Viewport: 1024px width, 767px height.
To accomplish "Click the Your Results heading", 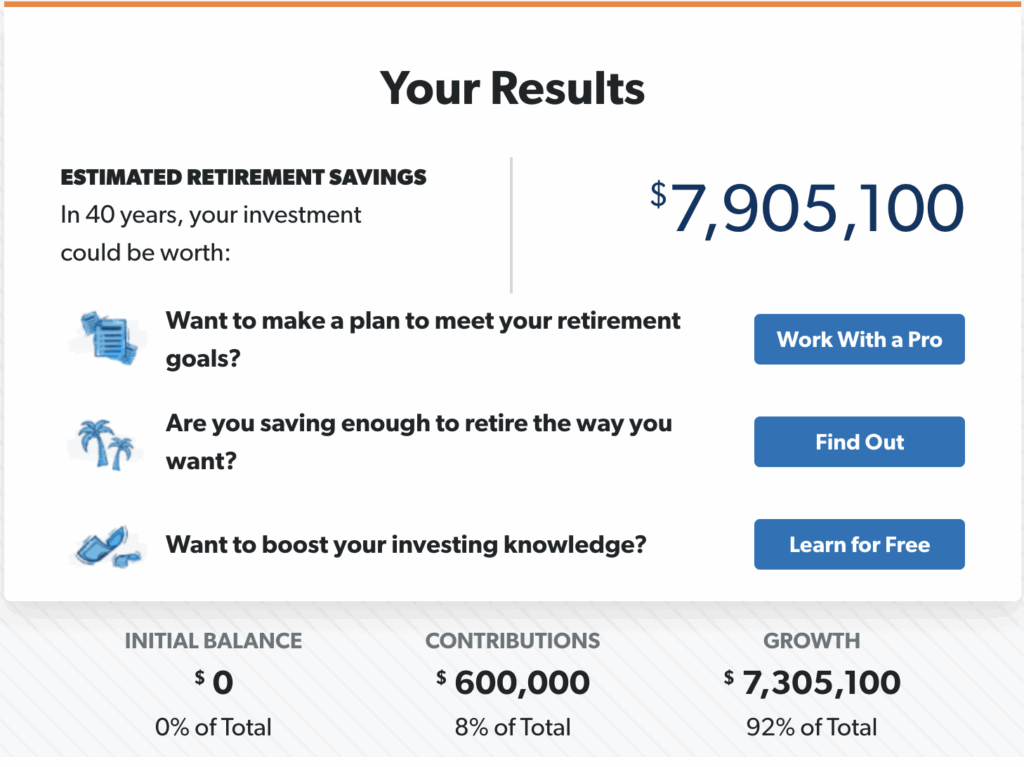I will [x=513, y=88].
